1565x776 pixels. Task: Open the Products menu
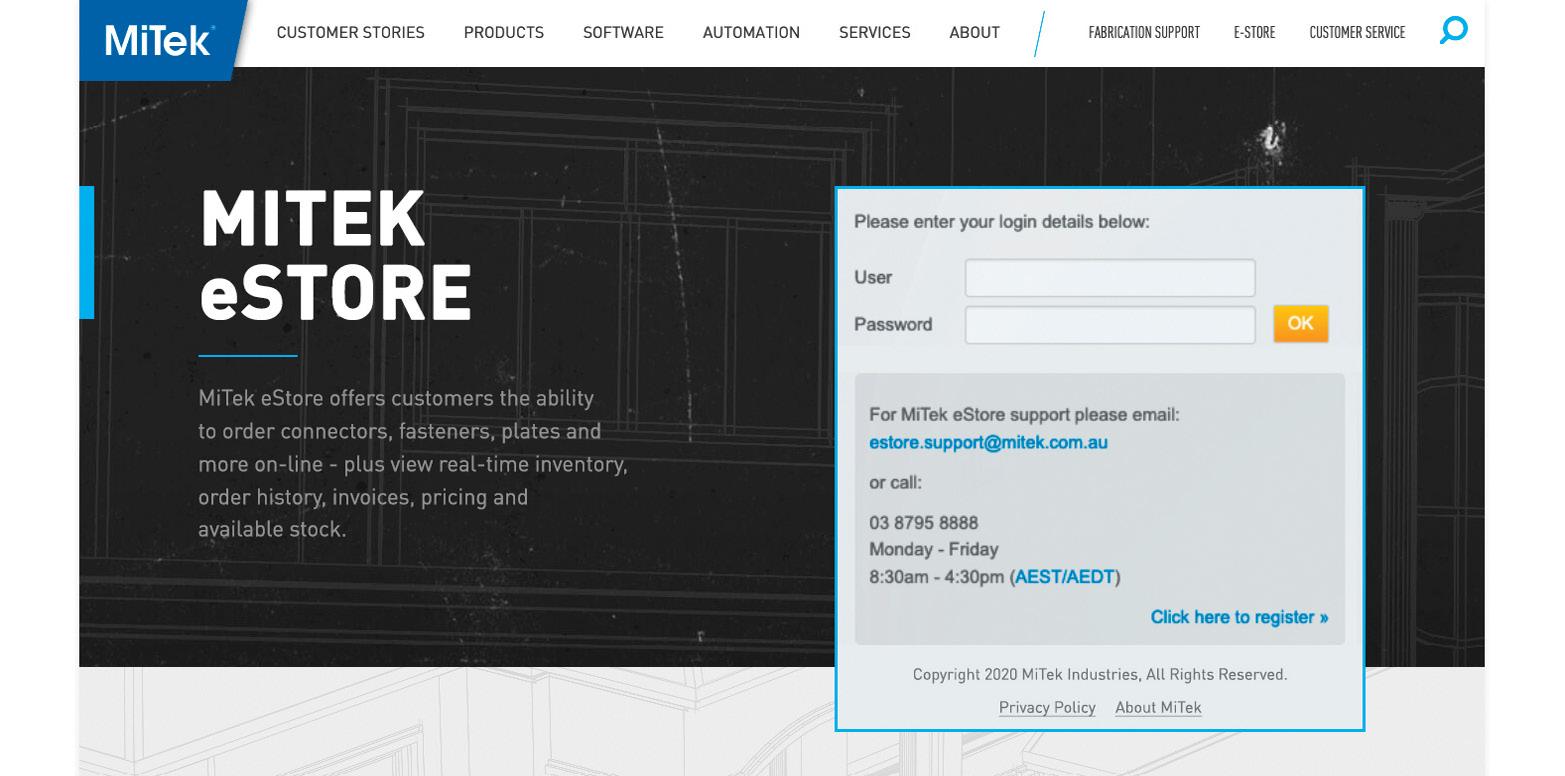[504, 32]
